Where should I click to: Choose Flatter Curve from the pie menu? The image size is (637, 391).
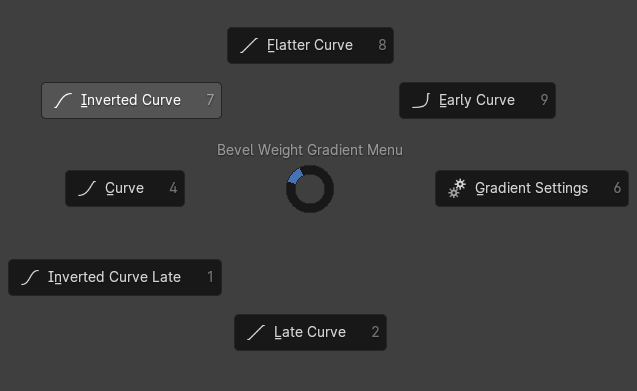310,46
